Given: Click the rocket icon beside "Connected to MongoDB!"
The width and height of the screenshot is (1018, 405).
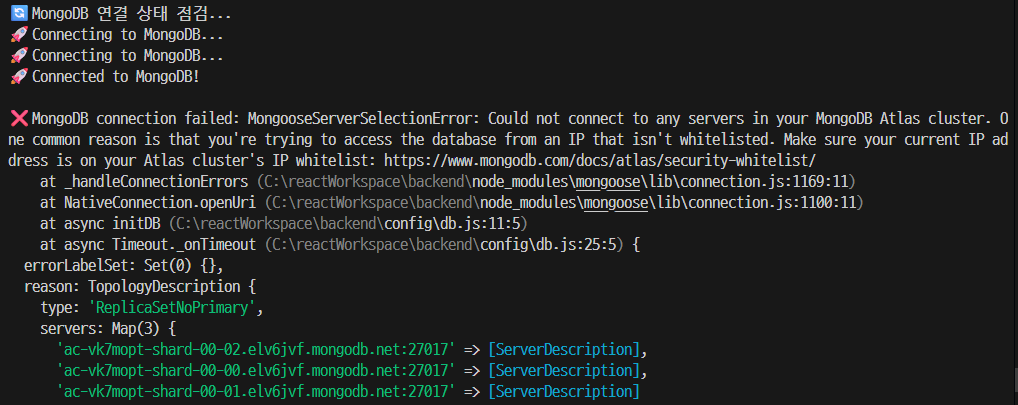Looking at the screenshot, I should click(18, 76).
